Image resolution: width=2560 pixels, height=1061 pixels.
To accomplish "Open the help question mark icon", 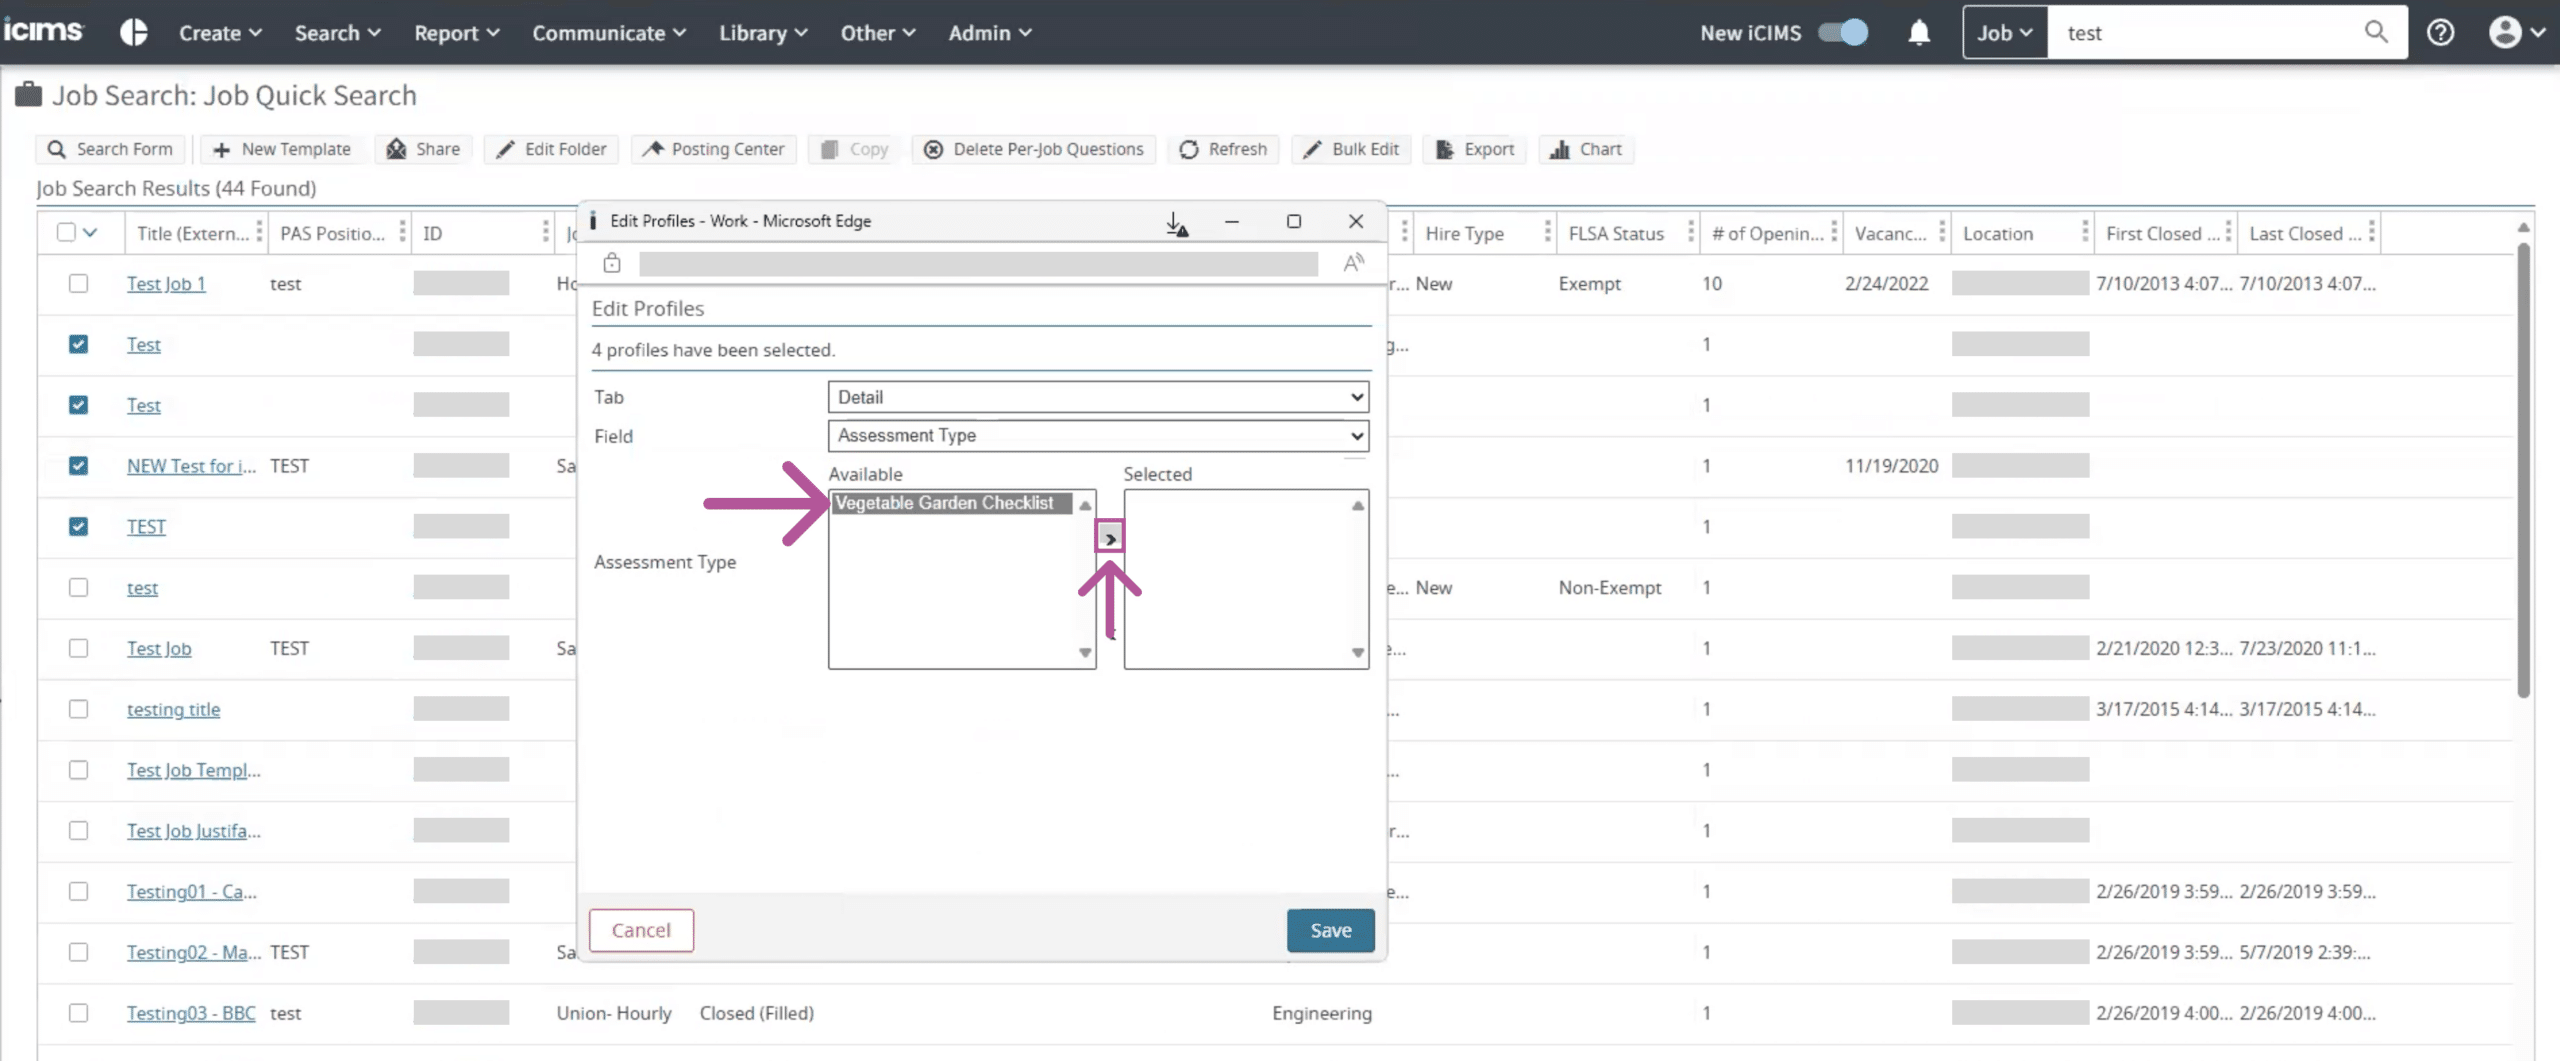I will pyautogui.click(x=2440, y=33).
